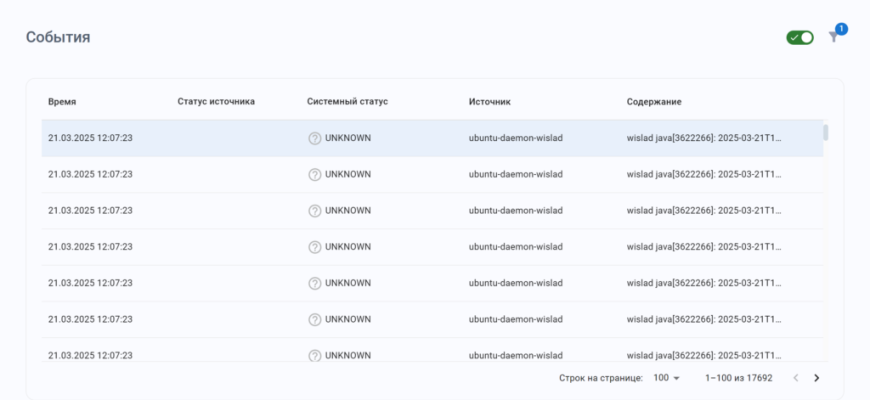Image resolution: width=870 pixels, height=400 pixels.
Task: Click the table vertical scrollbar thumb
Action: (x=825, y=132)
